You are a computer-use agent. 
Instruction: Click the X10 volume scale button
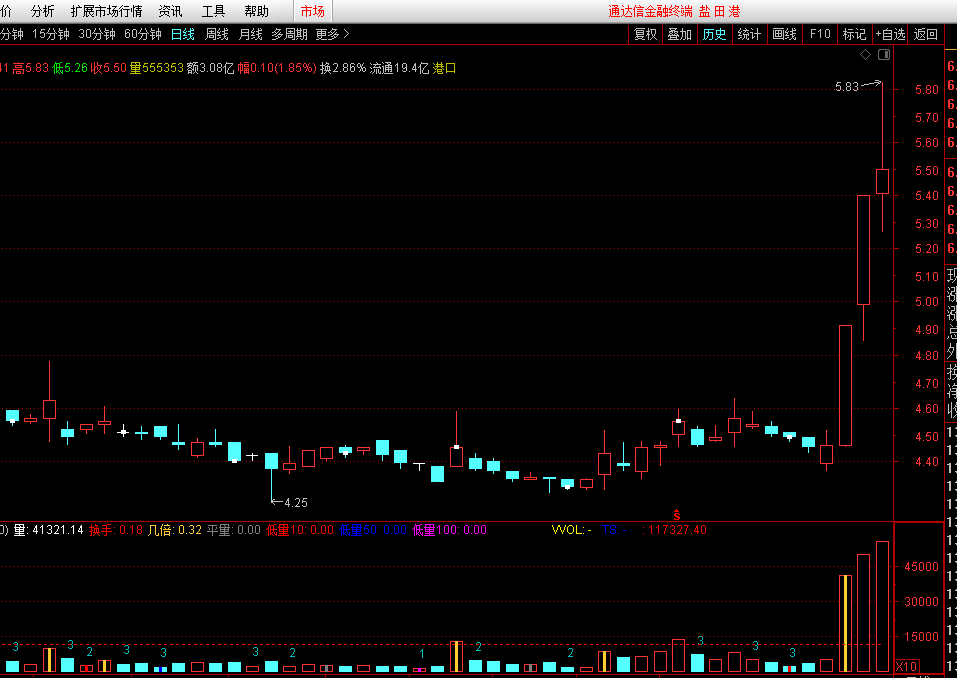[906, 666]
